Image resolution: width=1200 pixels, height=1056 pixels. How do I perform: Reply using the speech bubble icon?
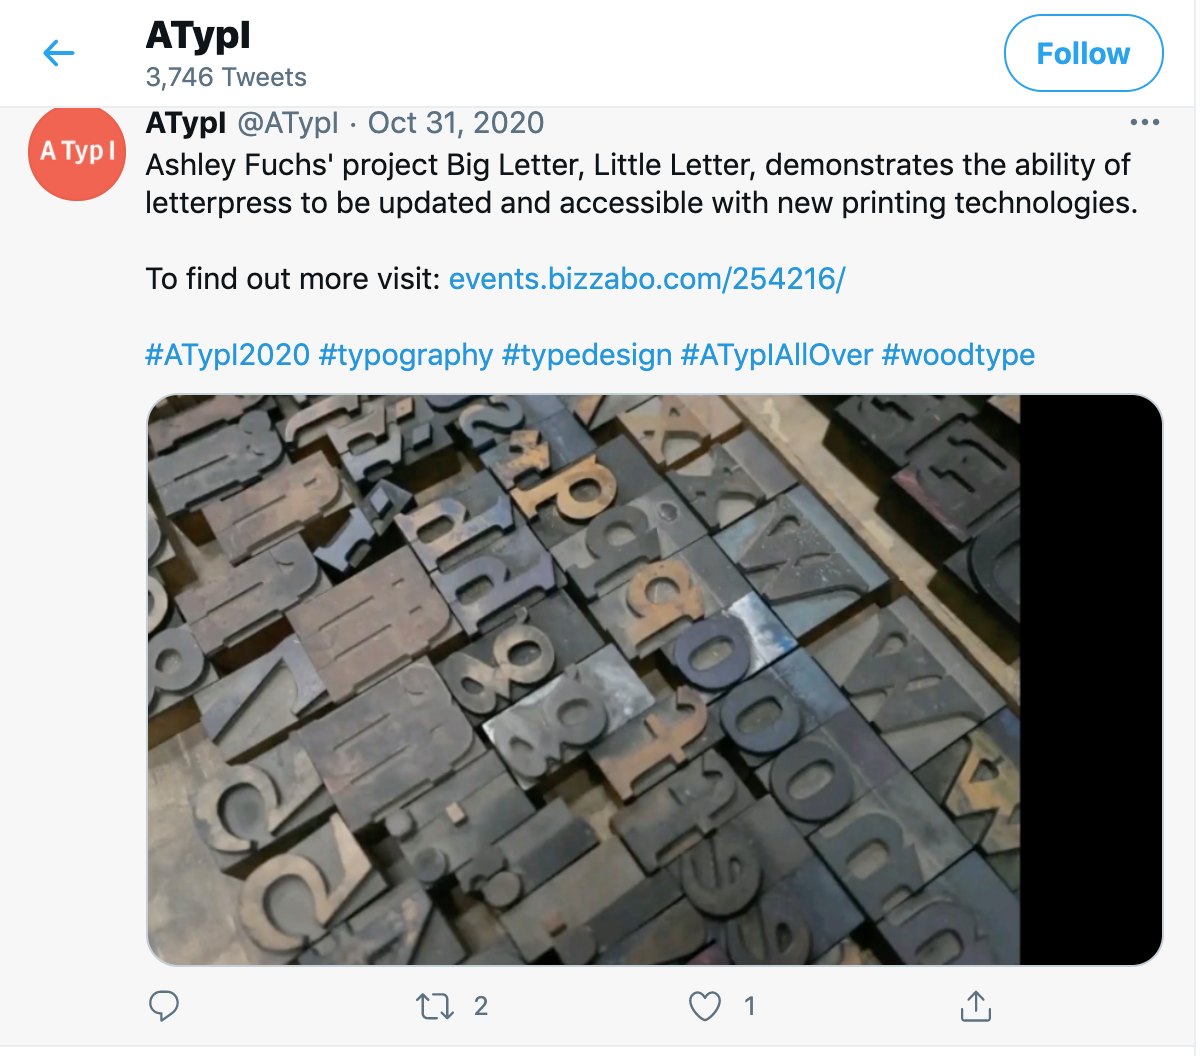[164, 1006]
